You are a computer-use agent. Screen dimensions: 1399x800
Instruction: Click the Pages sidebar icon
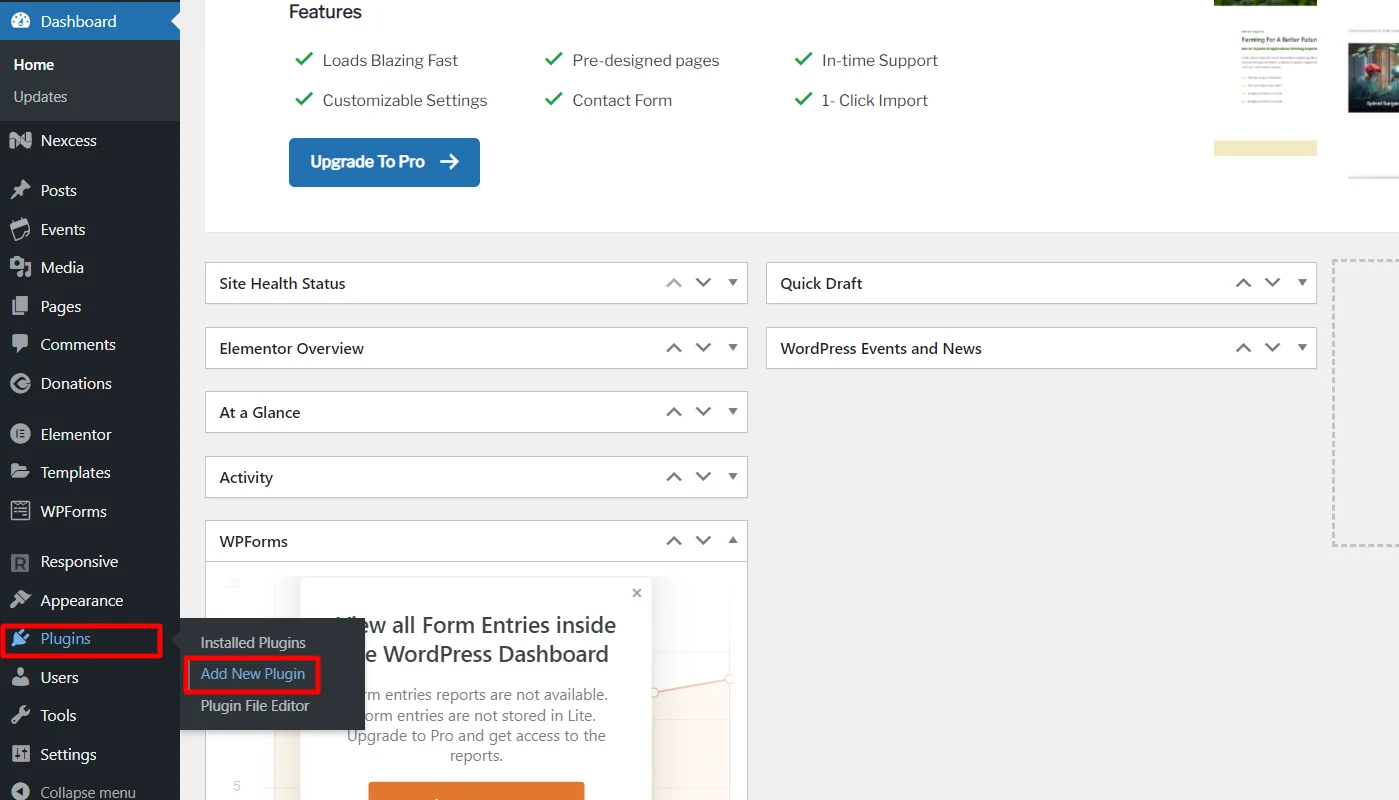click(21, 306)
